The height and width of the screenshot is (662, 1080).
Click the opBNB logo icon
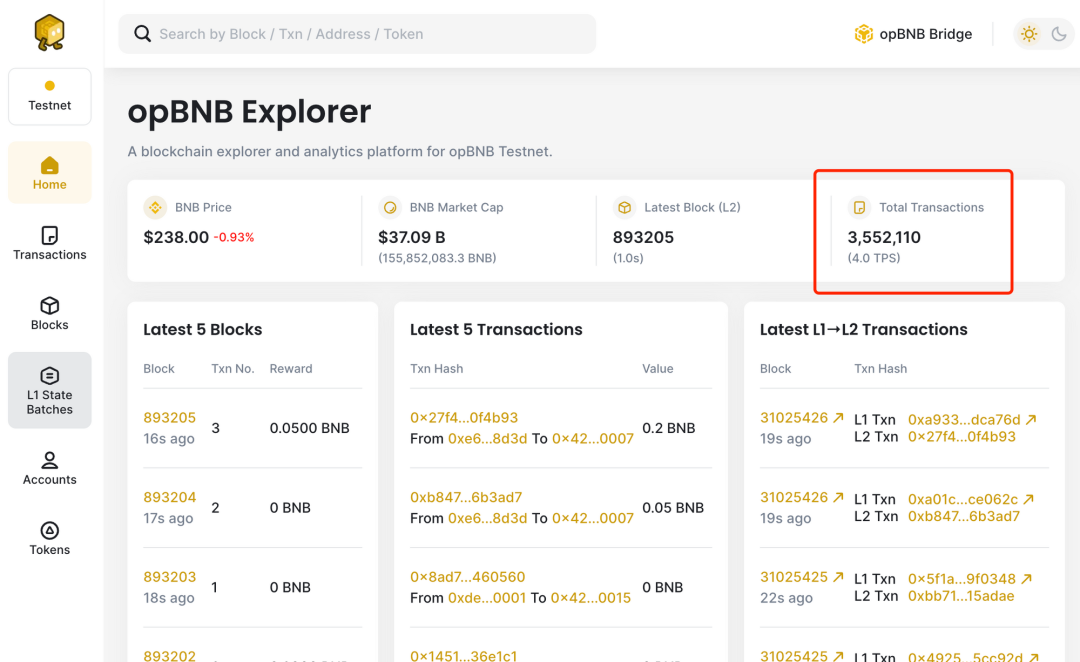tap(50, 32)
